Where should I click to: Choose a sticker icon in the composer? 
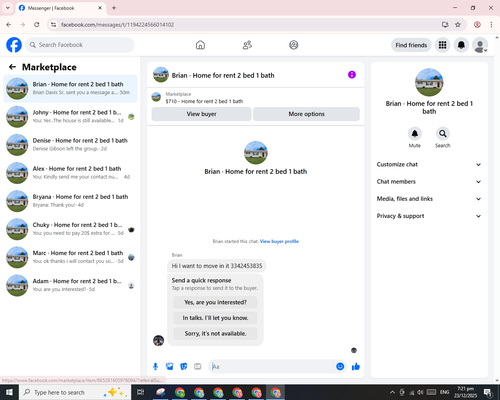pyautogui.click(x=184, y=367)
